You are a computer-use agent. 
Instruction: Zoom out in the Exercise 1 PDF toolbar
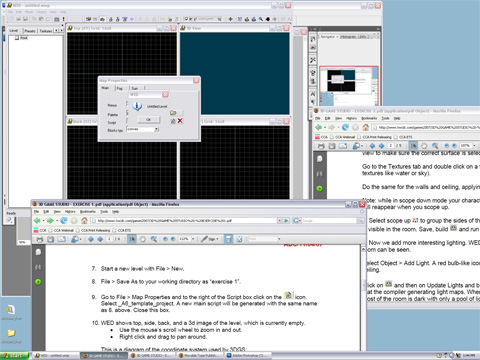point(165,239)
